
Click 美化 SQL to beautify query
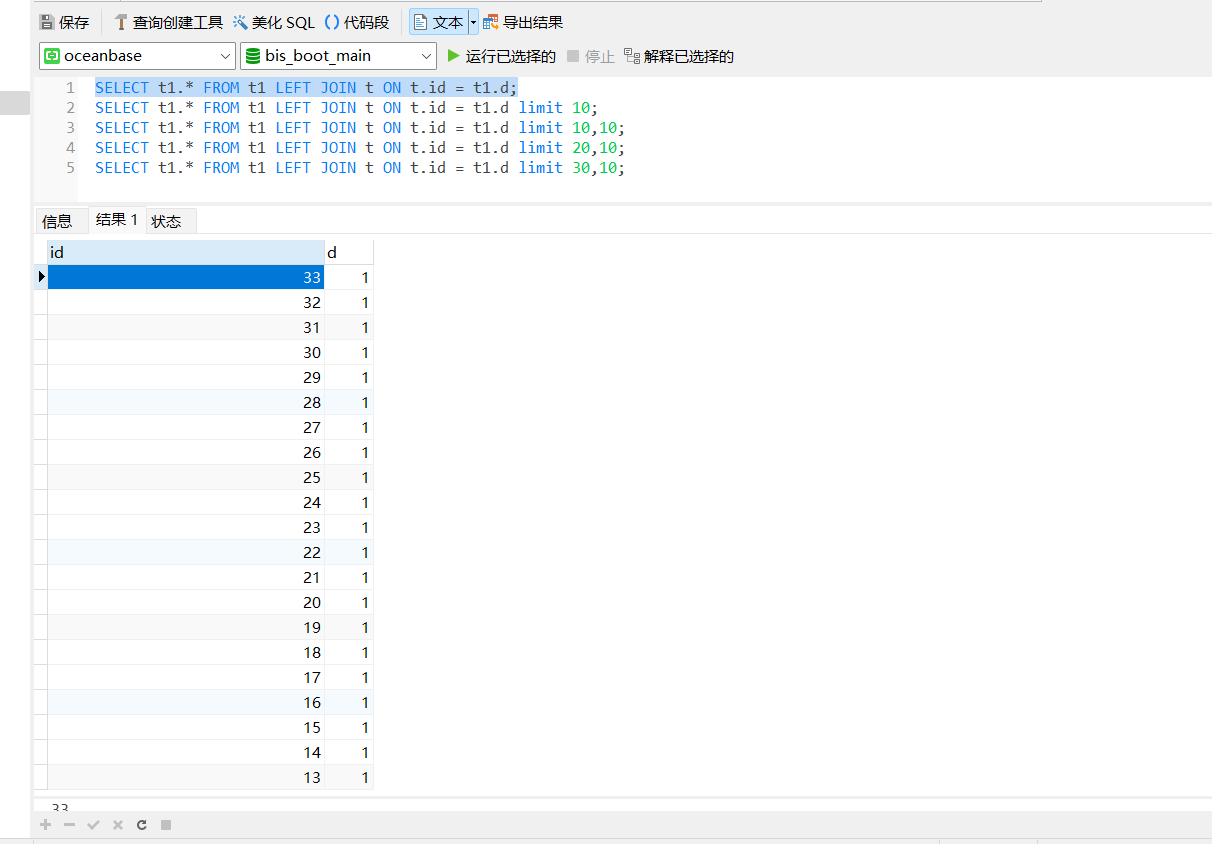point(274,22)
